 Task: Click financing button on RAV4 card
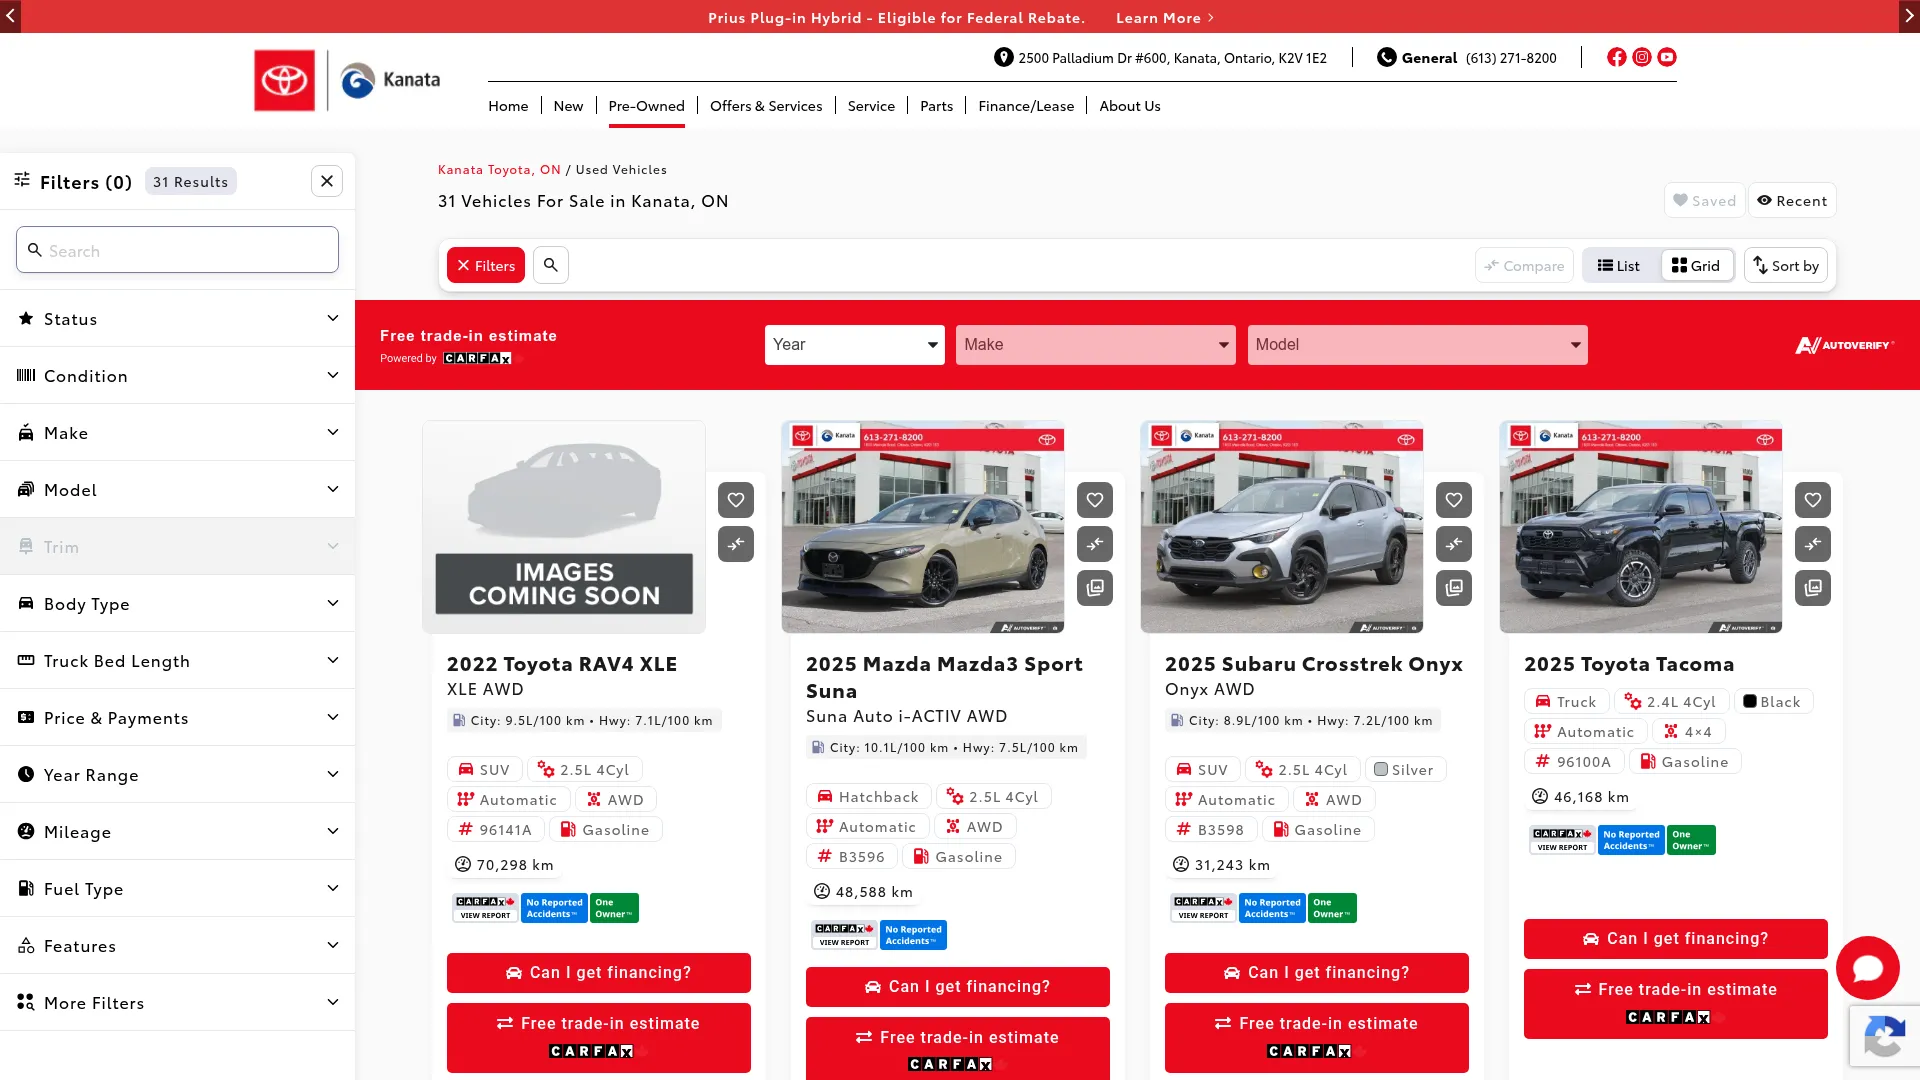tap(599, 973)
